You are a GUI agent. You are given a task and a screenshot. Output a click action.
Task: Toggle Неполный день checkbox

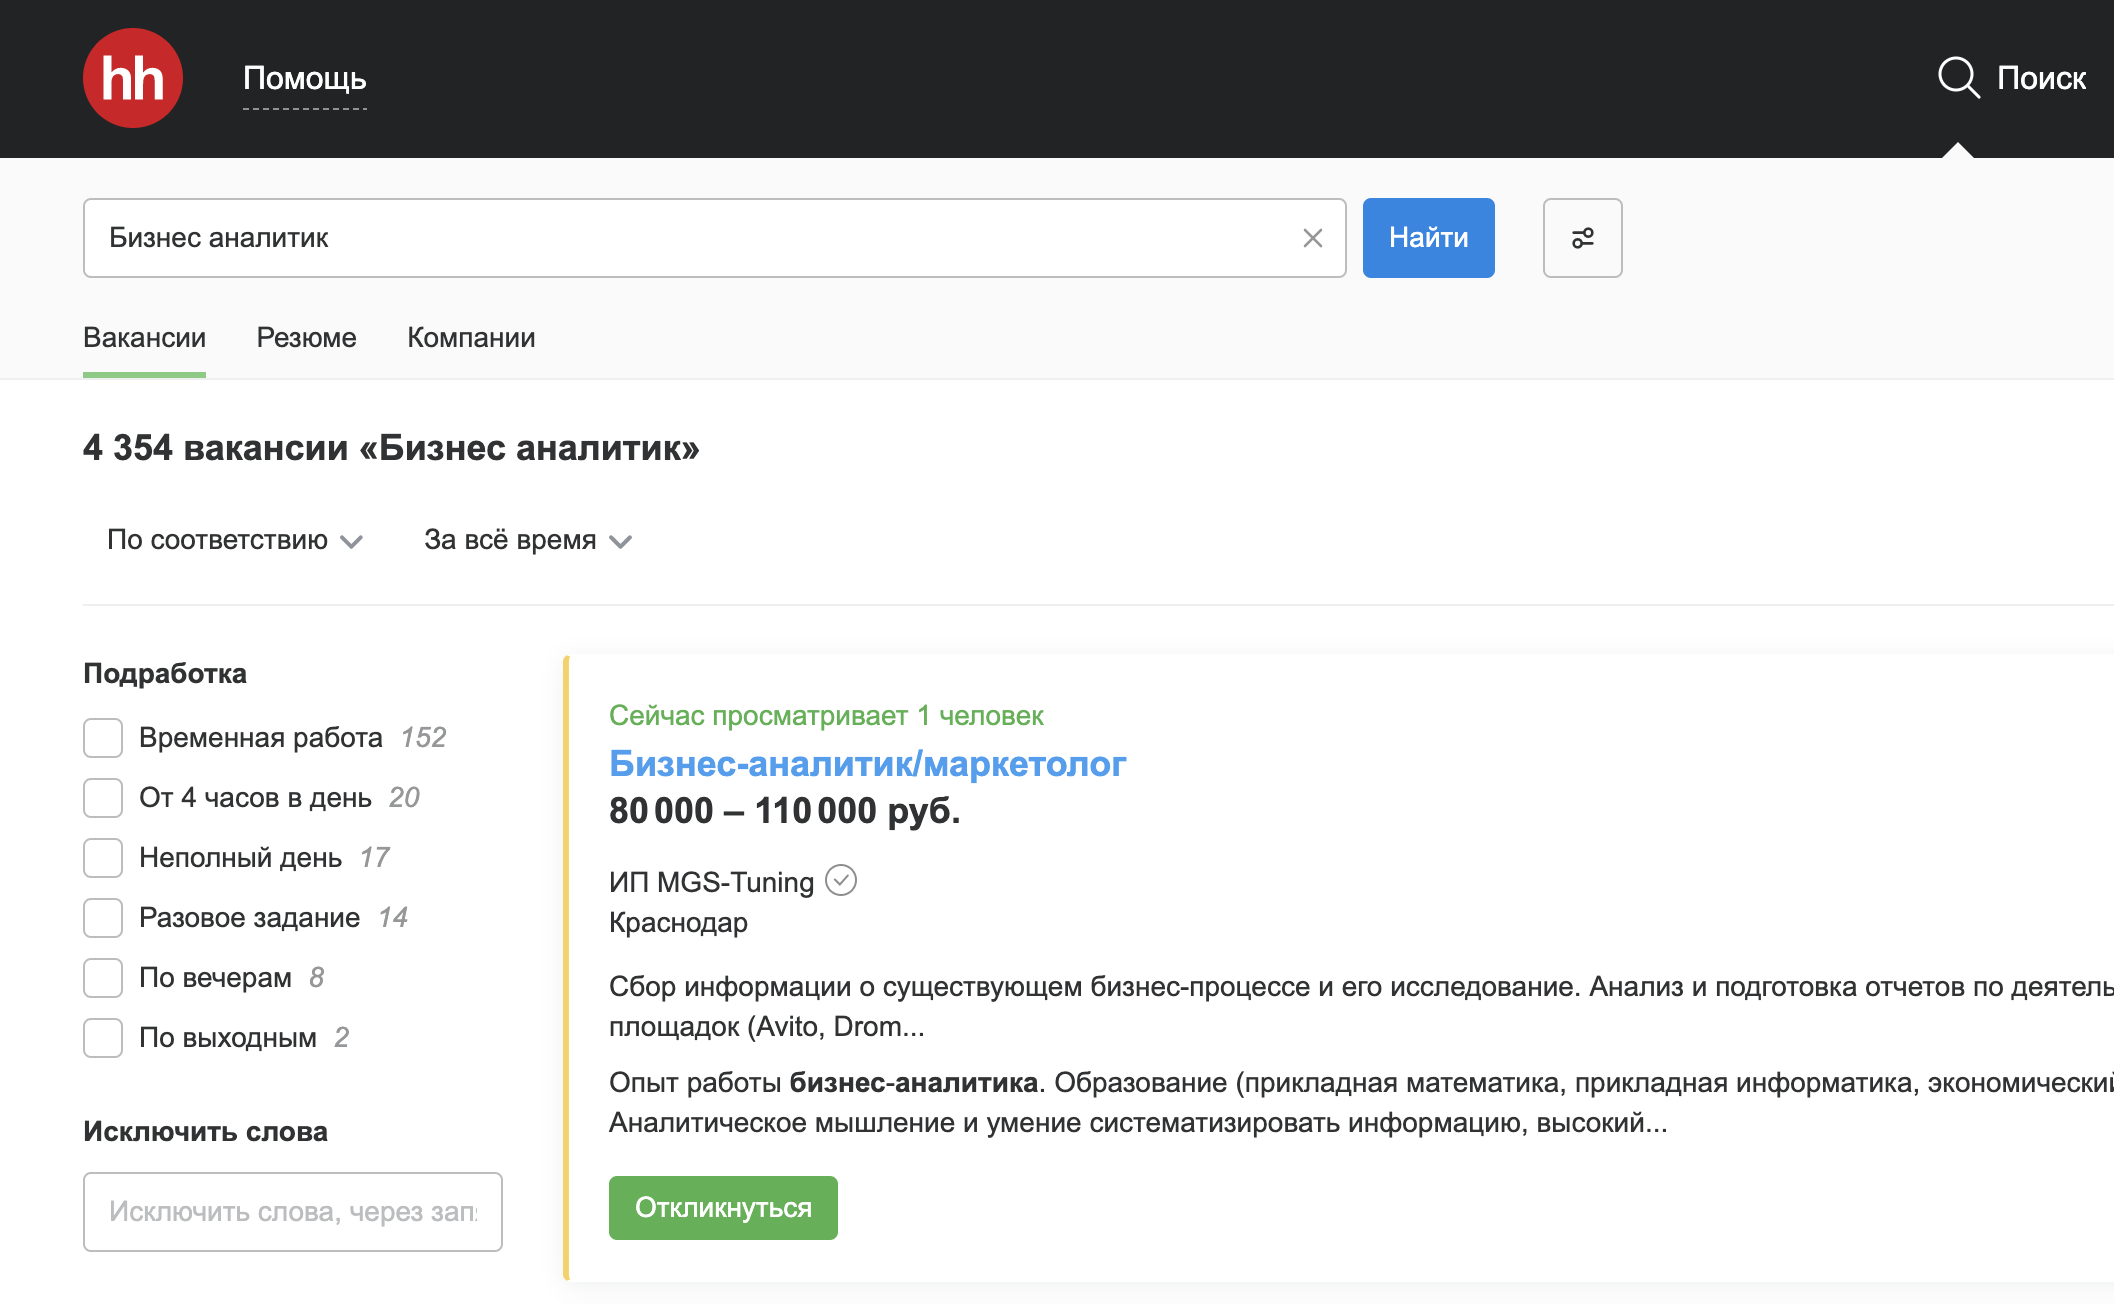click(x=103, y=858)
